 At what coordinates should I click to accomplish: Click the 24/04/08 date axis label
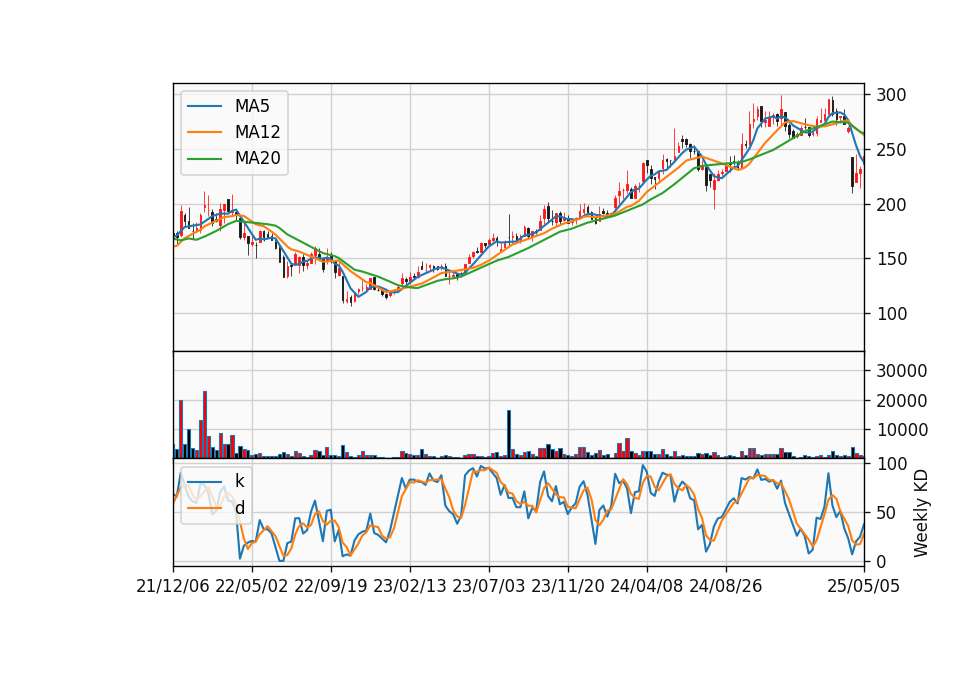(647, 586)
